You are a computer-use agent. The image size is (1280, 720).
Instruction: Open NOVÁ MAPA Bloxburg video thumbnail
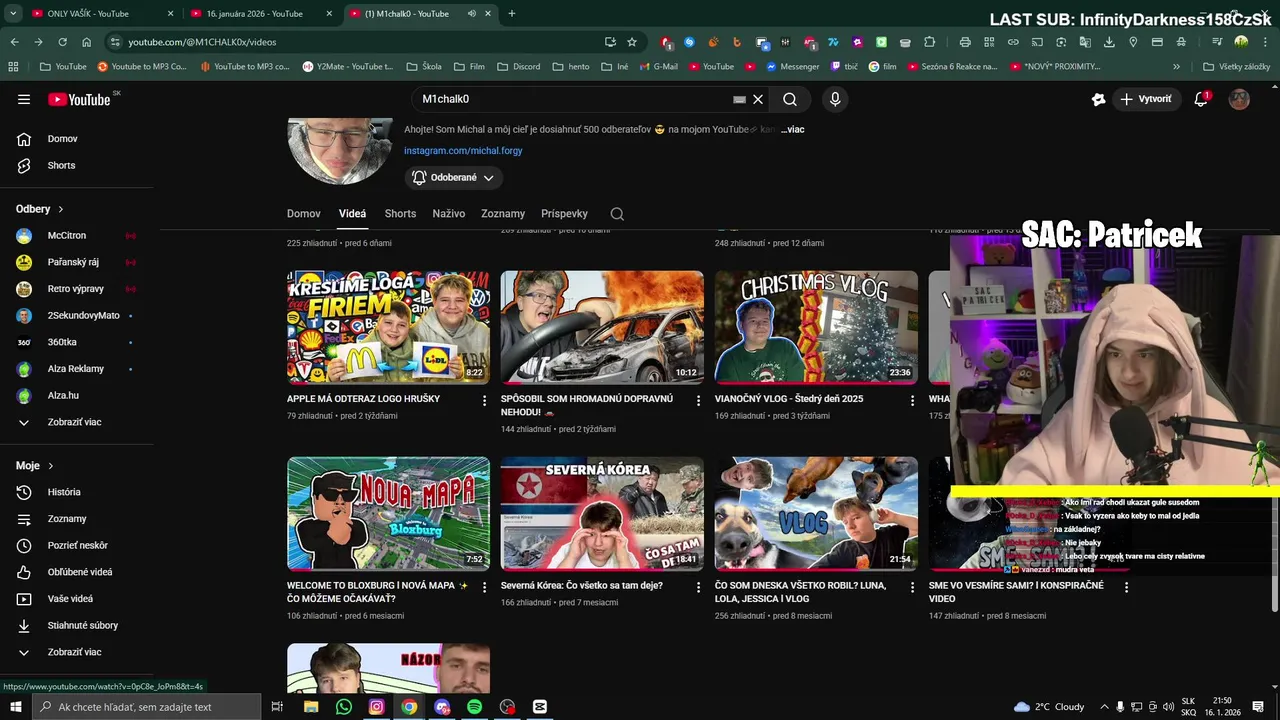click(x=389, y=514)
